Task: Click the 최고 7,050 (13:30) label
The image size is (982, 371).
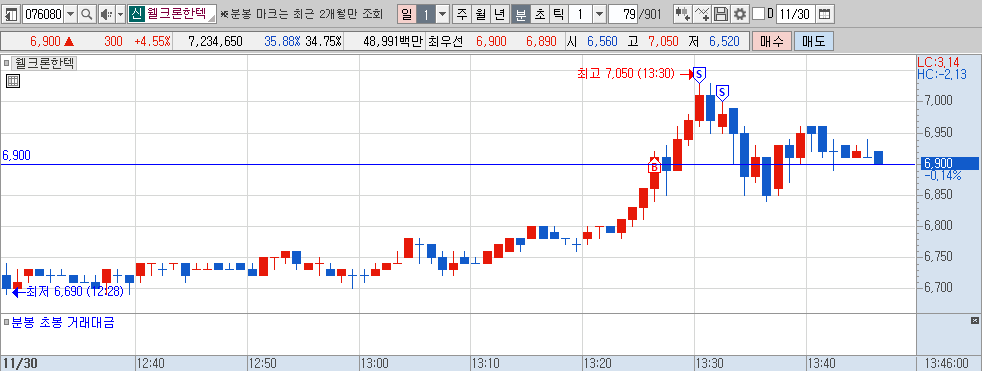Action: point(626,74)
